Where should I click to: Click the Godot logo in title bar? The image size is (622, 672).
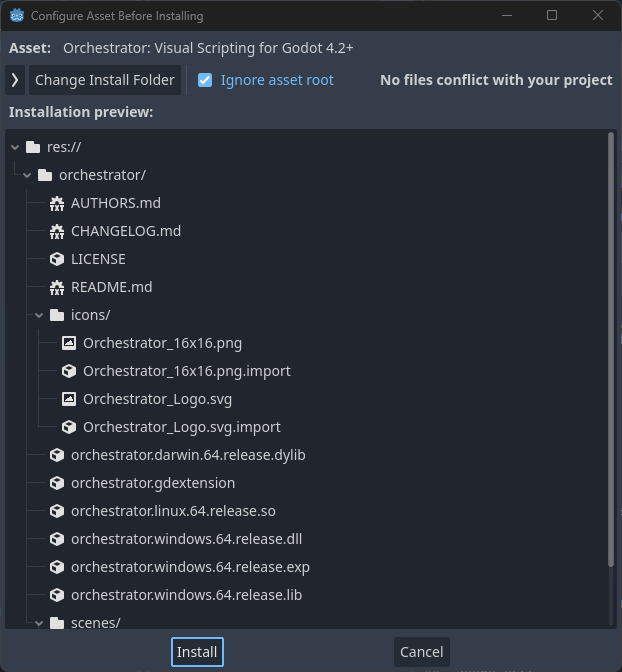pos(17,16)
